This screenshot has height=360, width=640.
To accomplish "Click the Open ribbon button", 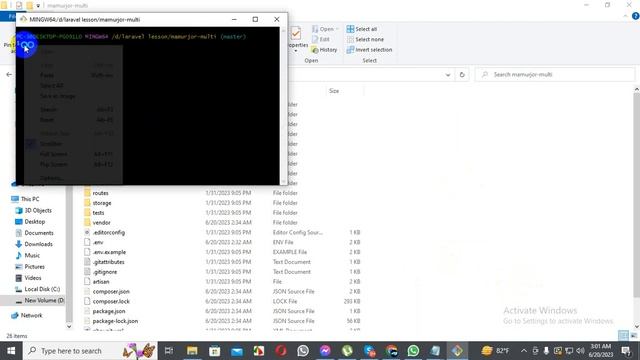I will click(323, 29).
